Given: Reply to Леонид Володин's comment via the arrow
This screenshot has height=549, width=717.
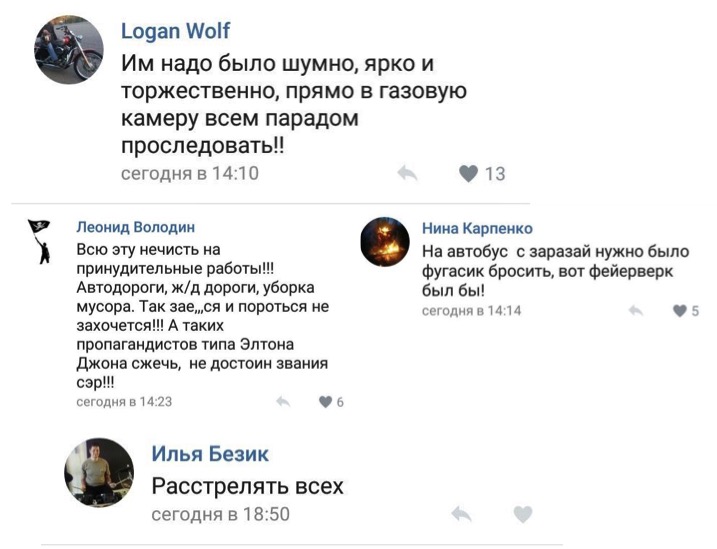Looking at the screenshot, I should [x=283, y=402].
